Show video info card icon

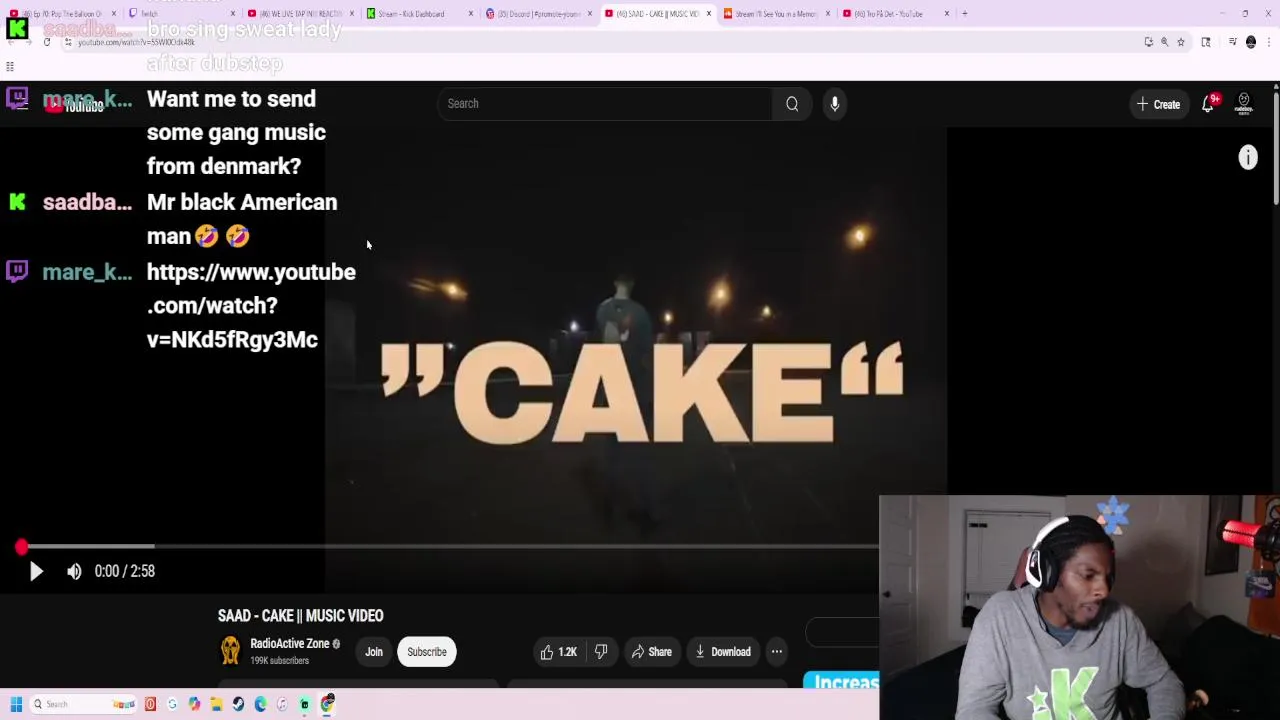[x=1248, y=157]
